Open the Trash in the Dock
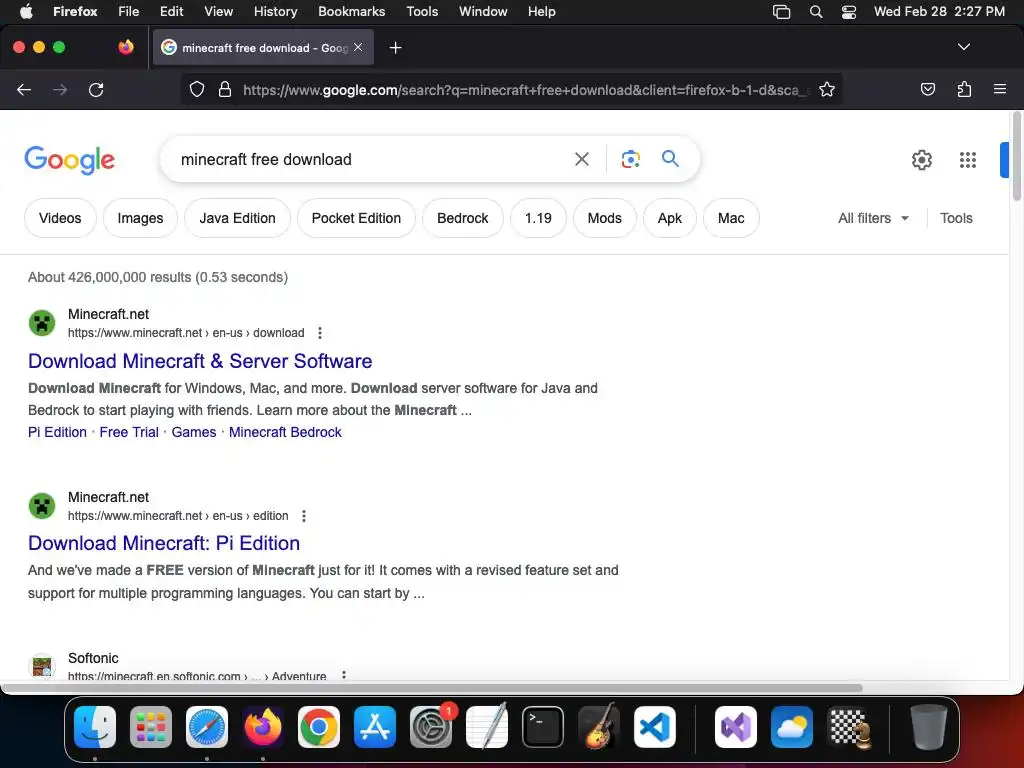The image size is (1024, 768). pos(928,727)
